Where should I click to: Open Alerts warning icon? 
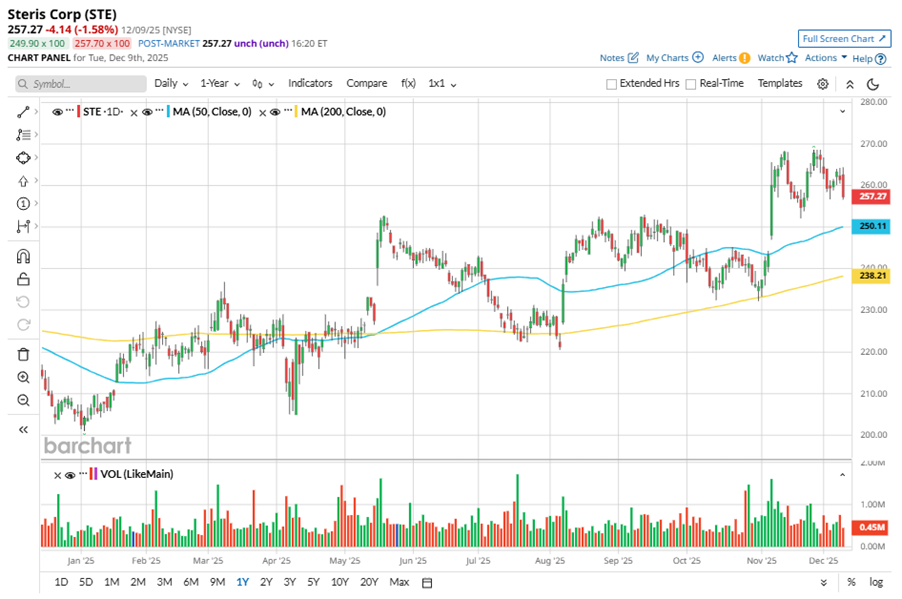744,58
